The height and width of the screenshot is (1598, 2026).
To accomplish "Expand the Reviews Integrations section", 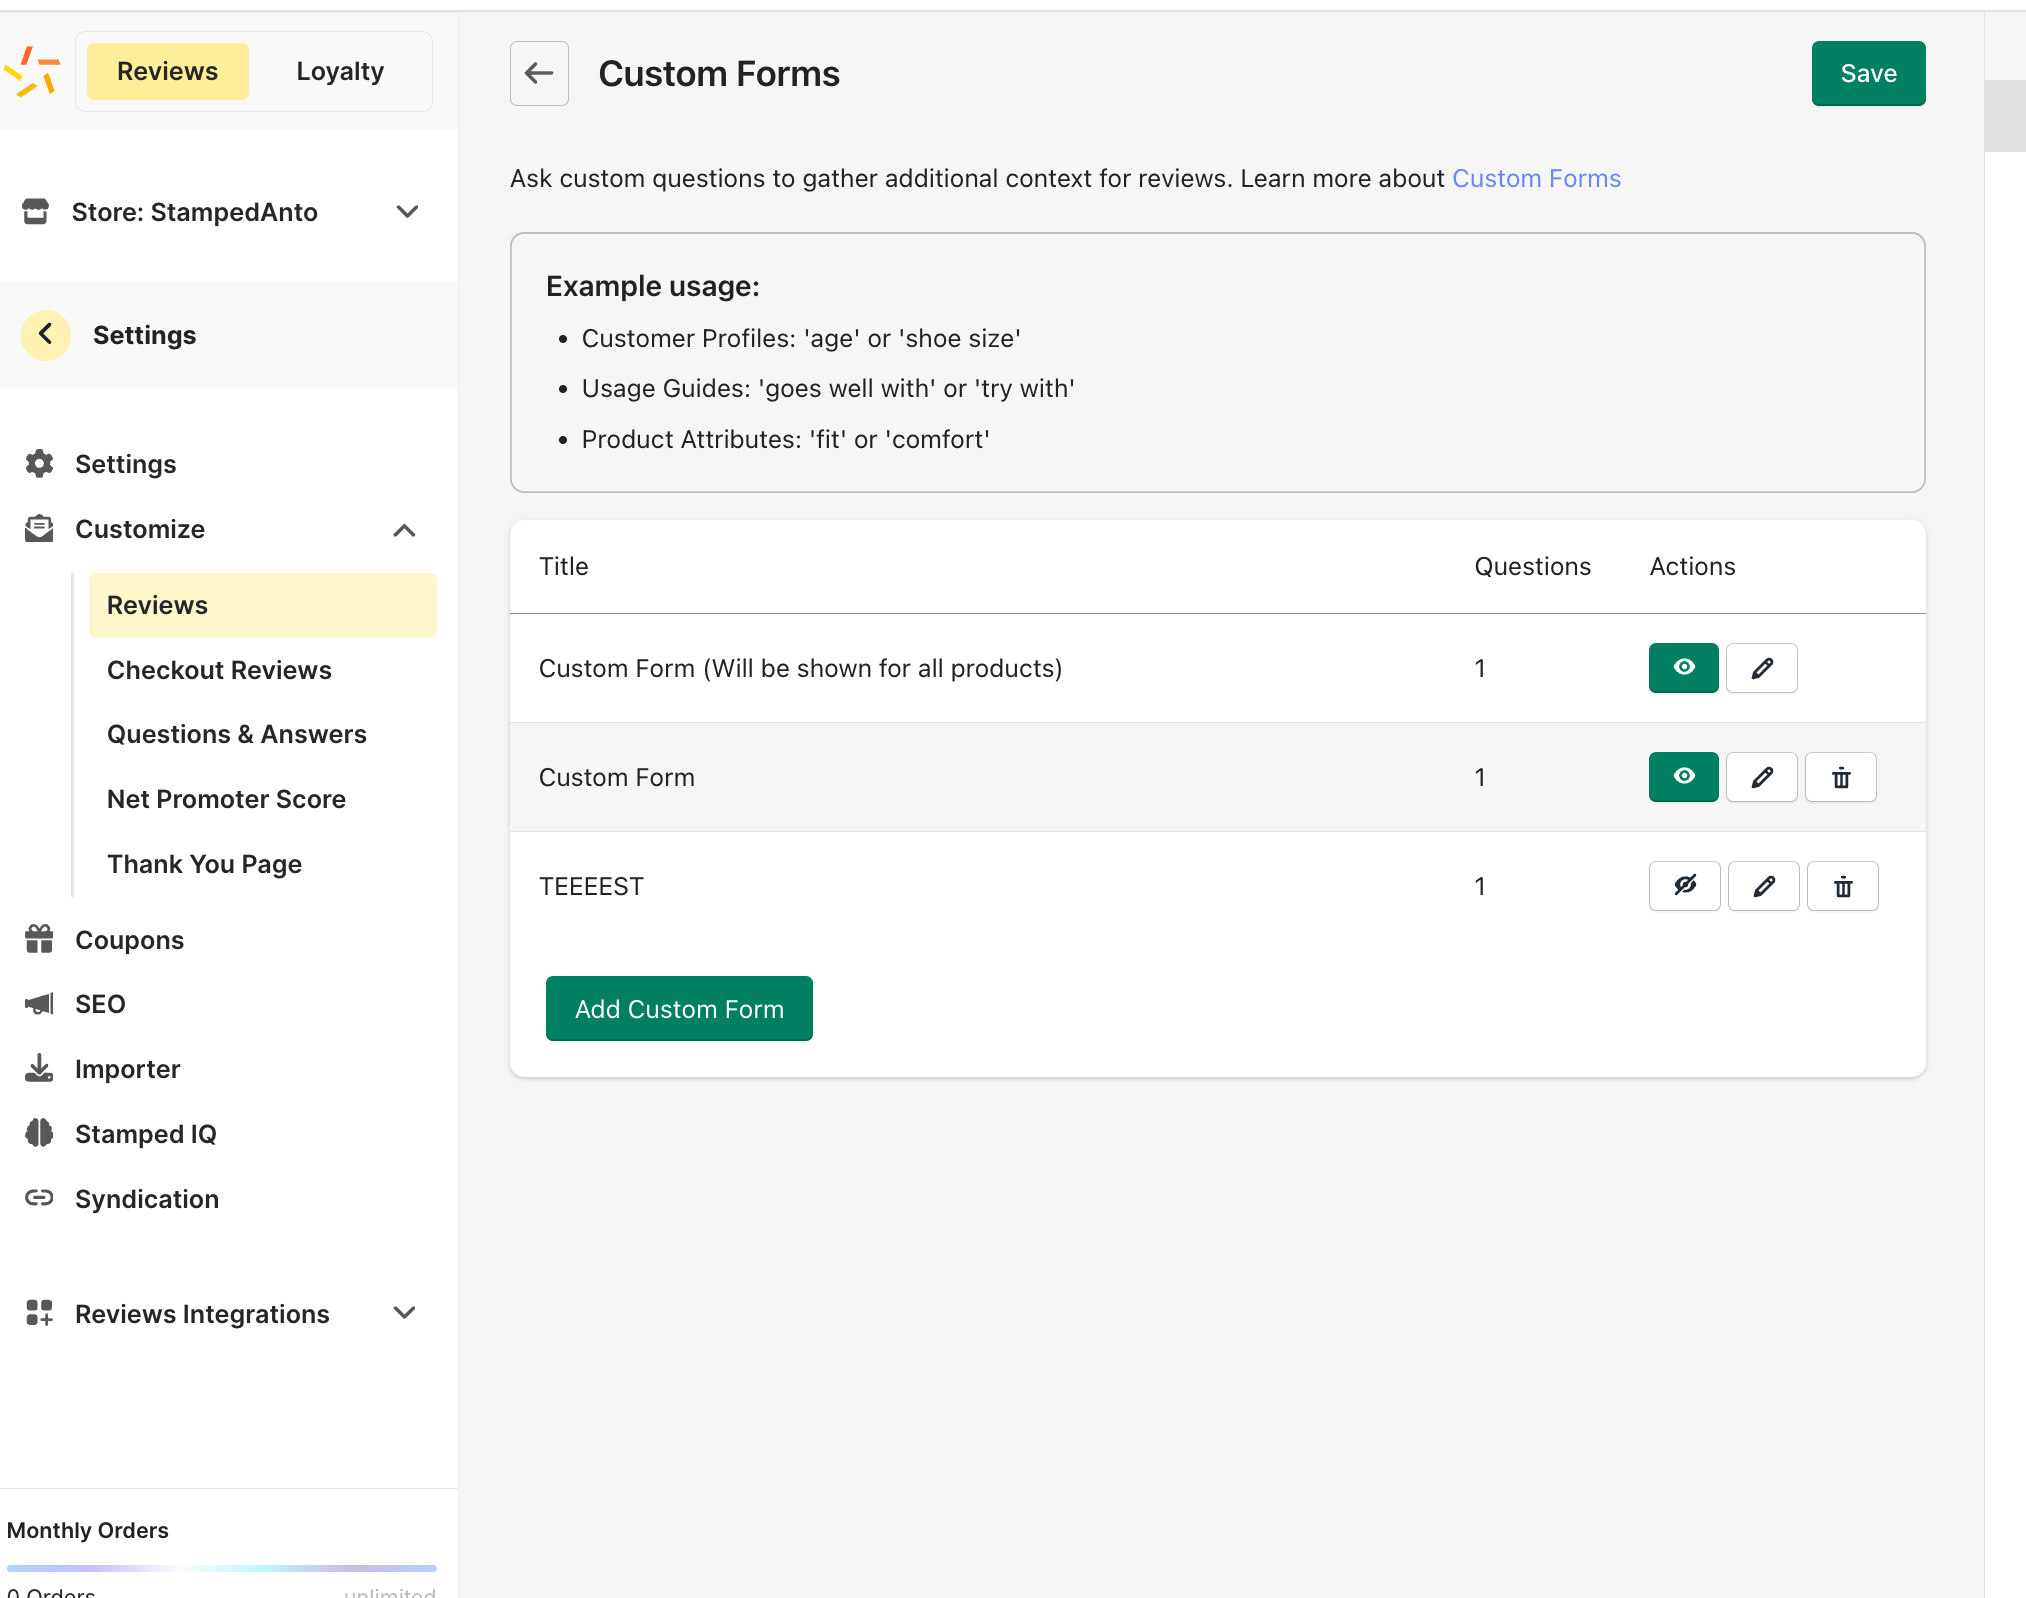I will [x=404, y=1313].
